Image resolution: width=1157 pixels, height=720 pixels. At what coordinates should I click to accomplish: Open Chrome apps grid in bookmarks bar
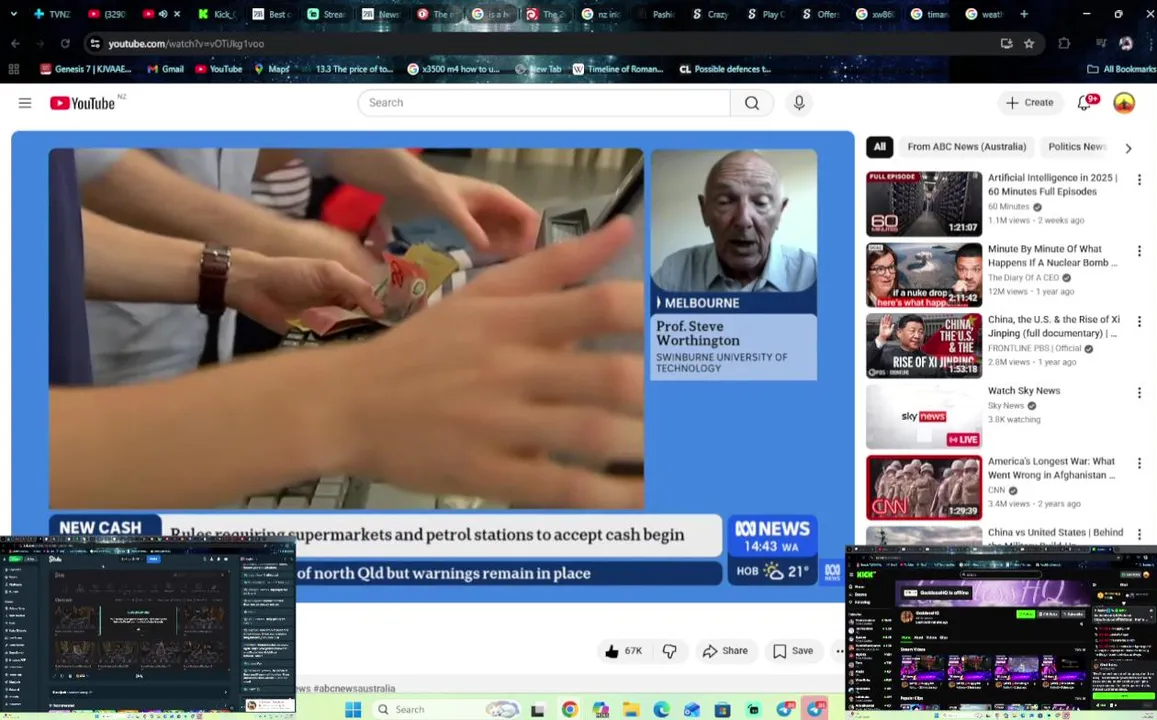(13, 69)
